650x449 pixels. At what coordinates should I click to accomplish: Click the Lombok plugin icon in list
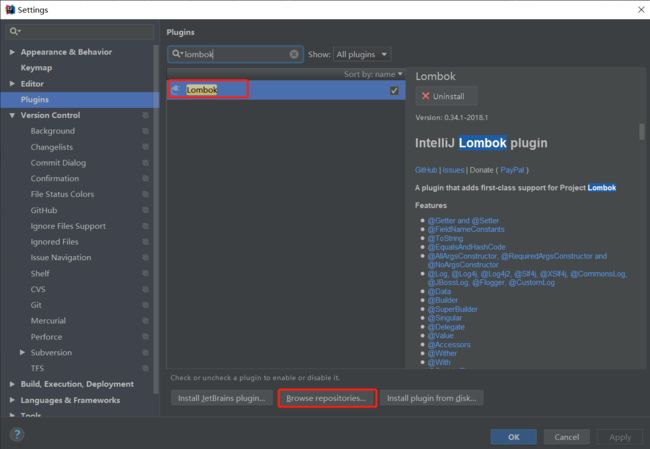(x=176, y=90)
